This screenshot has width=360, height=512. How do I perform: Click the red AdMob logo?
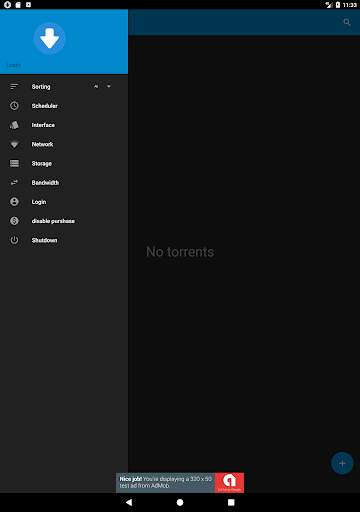click(229, 482)
